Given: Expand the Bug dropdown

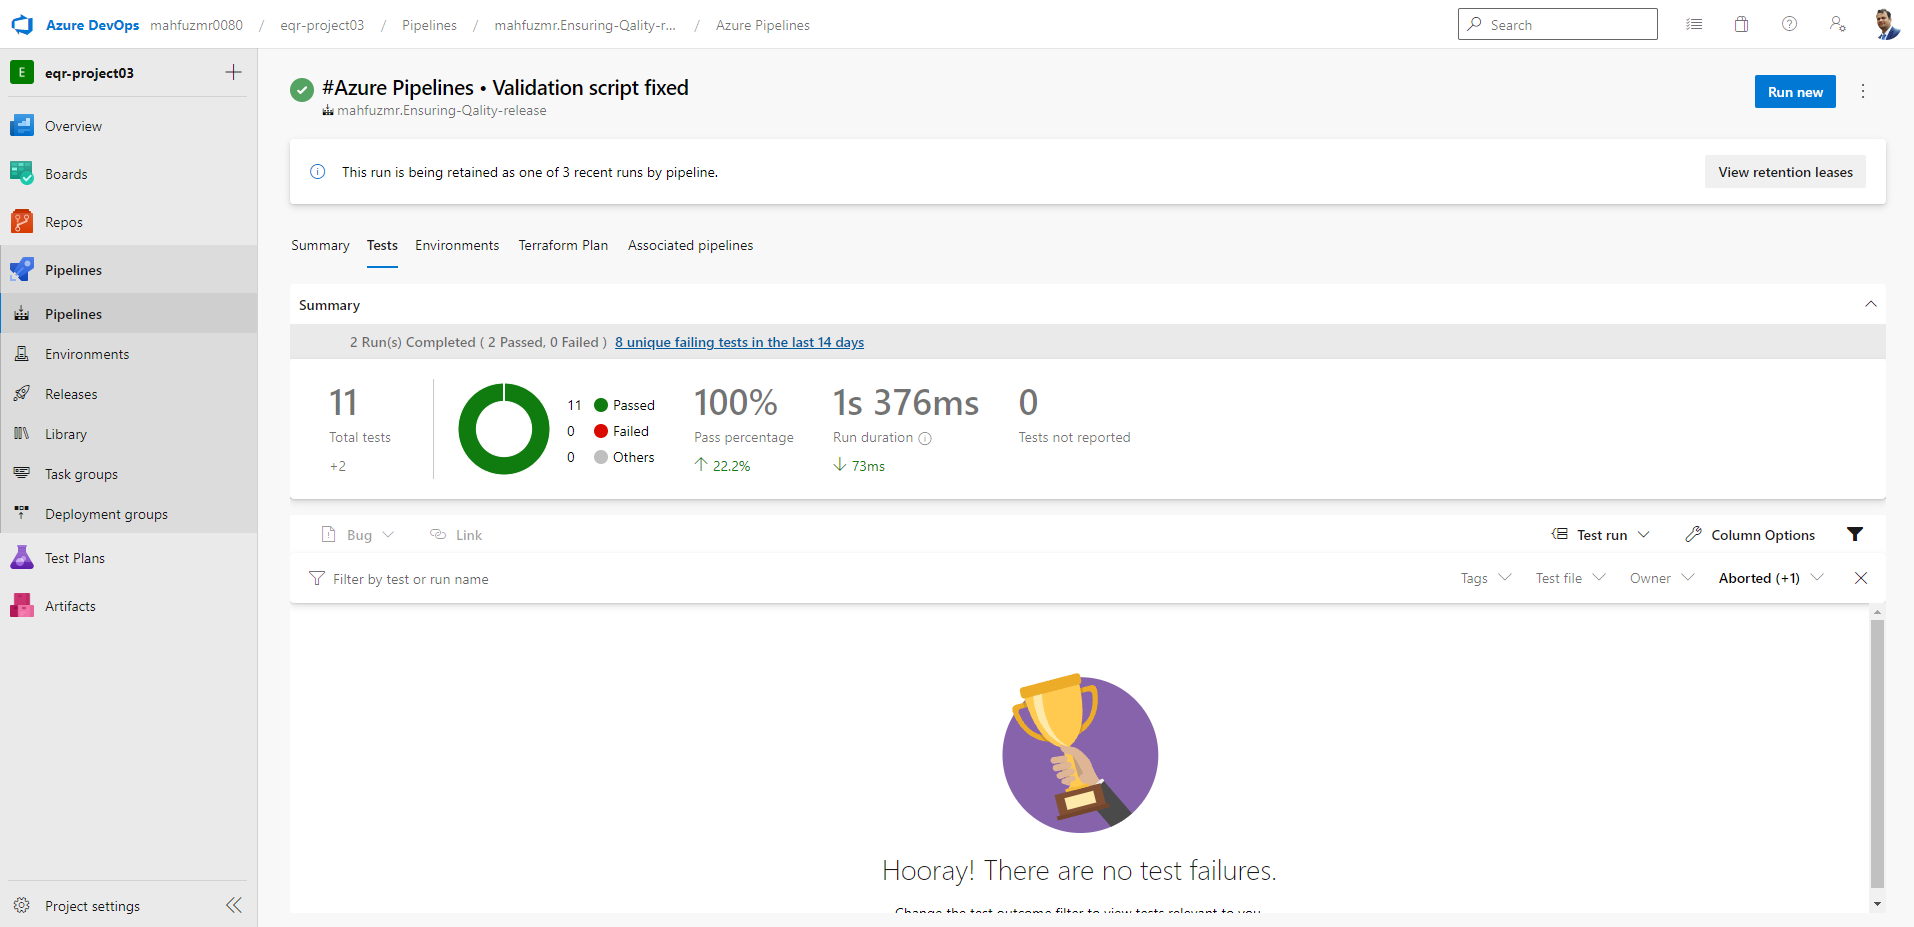Looking at the screenshot, I should click(358, 535).
